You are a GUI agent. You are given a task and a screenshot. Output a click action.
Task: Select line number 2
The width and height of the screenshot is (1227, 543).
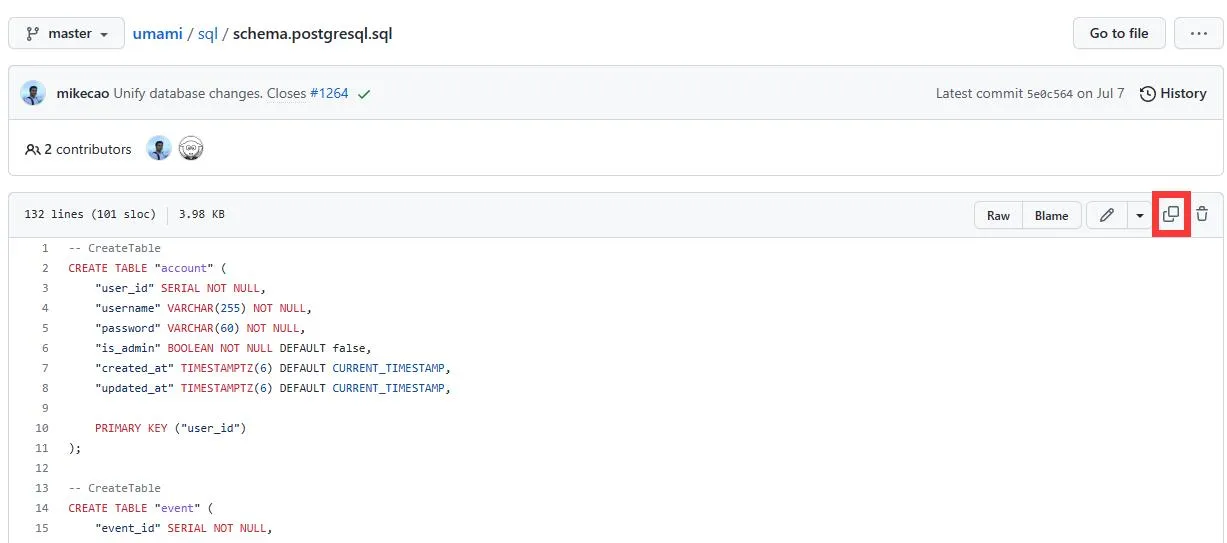[x=45, y=268]
